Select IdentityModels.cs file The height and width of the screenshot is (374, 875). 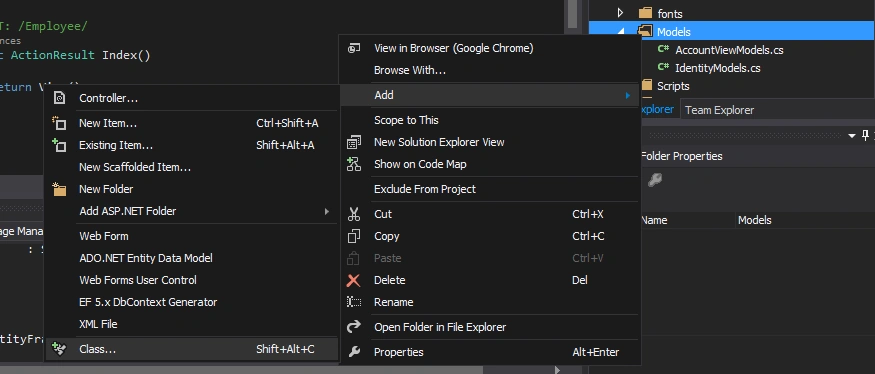(x=718, y=68)
